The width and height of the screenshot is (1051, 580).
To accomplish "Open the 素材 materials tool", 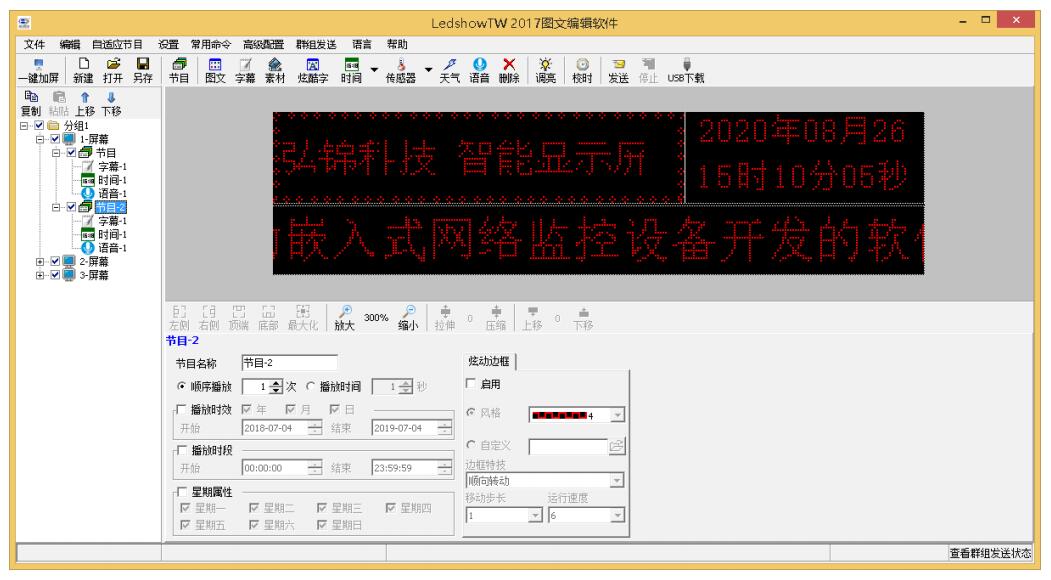I will pyautogui.click(x=275, y=70).
